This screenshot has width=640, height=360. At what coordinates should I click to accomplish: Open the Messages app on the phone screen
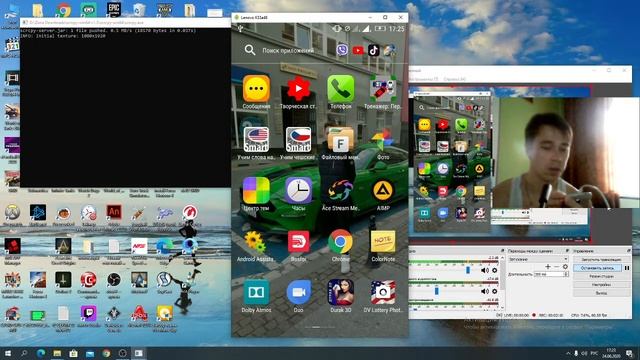pos(256,89)
